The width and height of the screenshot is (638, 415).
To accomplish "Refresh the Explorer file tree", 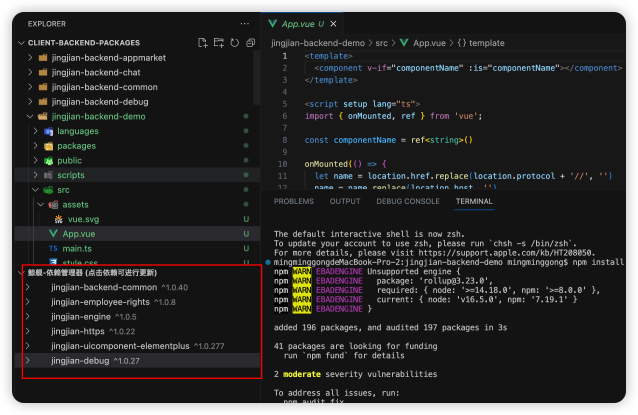I will pos(235,42).
